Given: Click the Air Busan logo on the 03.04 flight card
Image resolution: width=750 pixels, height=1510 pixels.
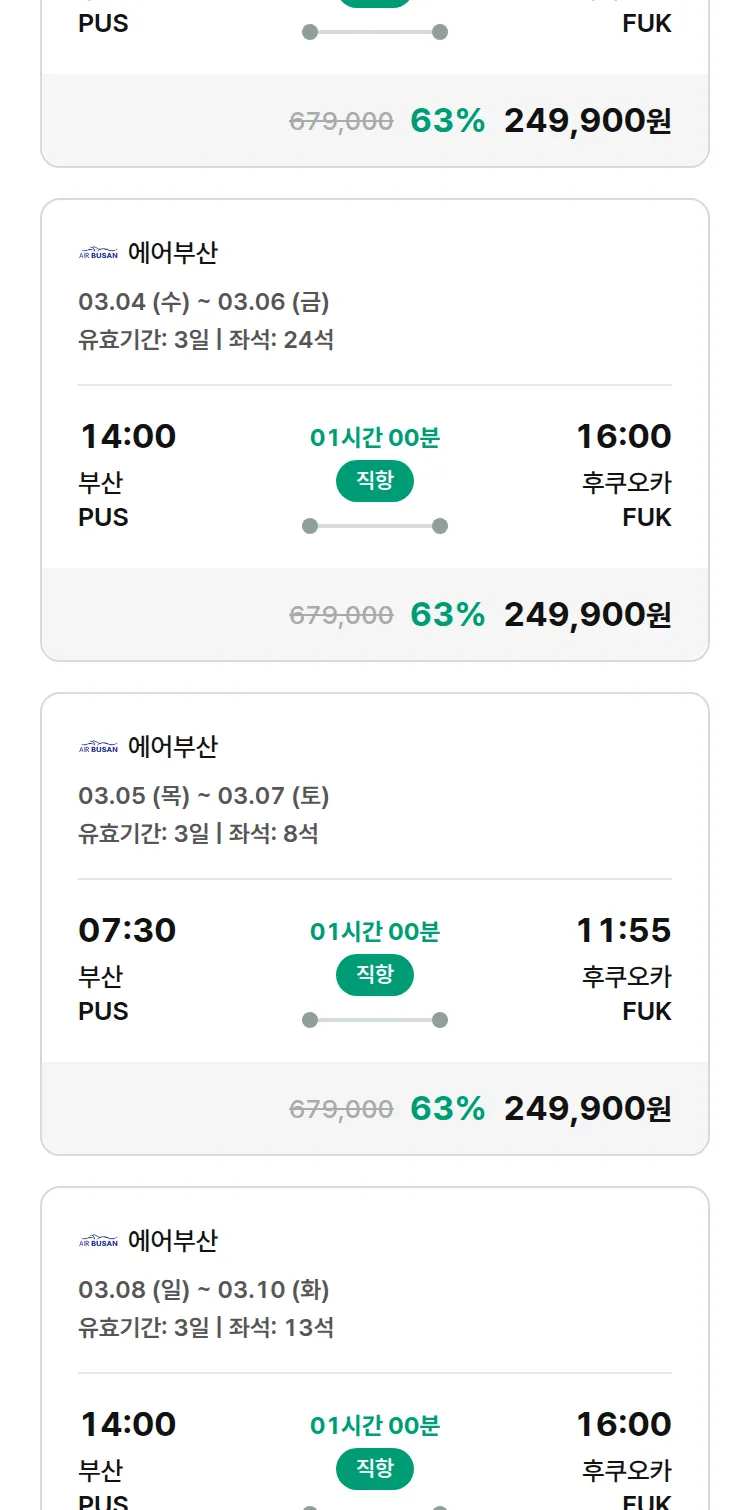Looking at the screenshot, I should [x=98, y=253].
